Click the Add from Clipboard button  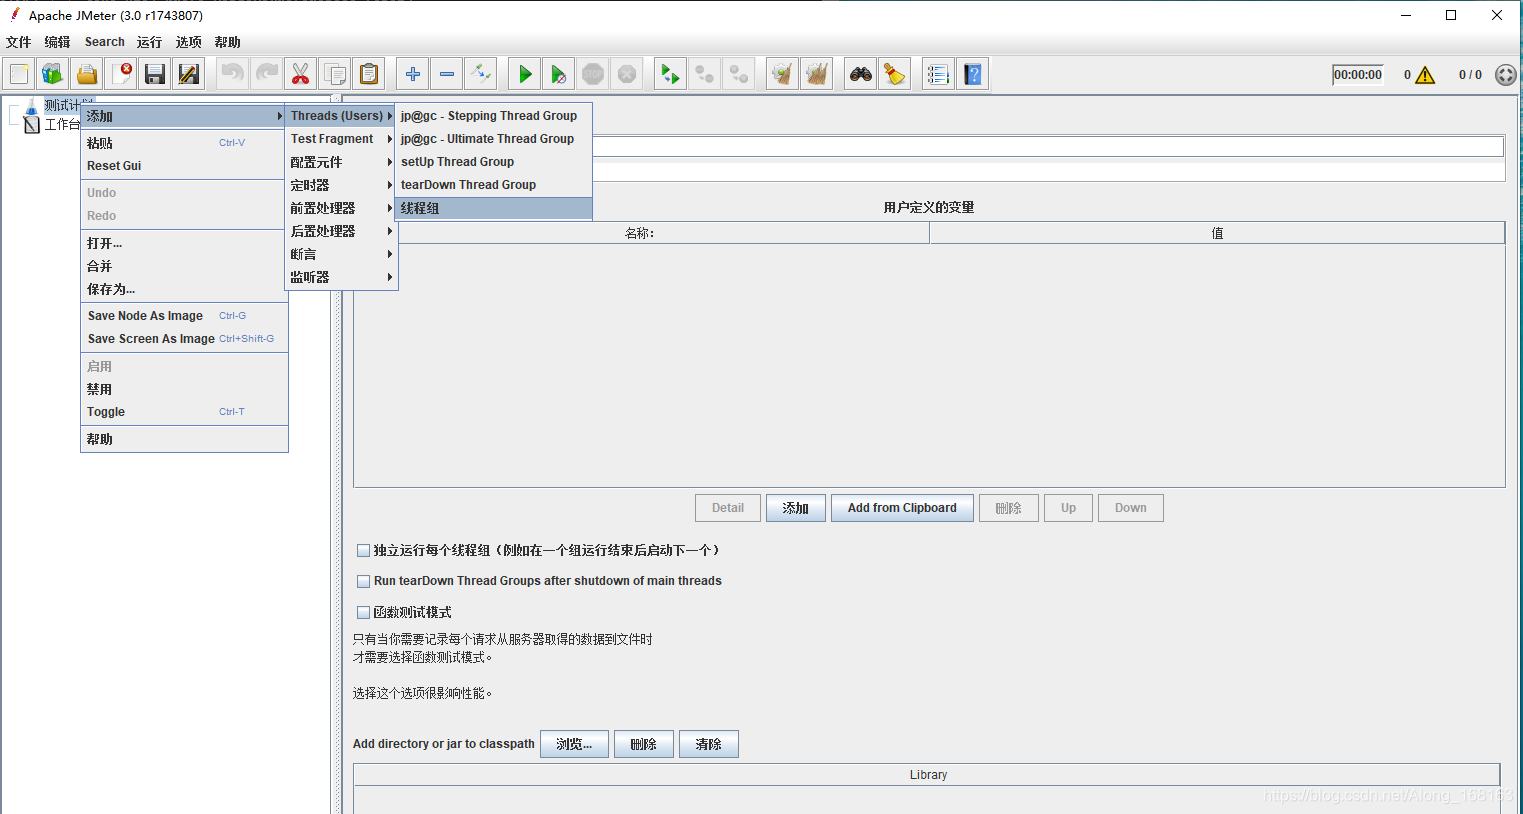902,508
